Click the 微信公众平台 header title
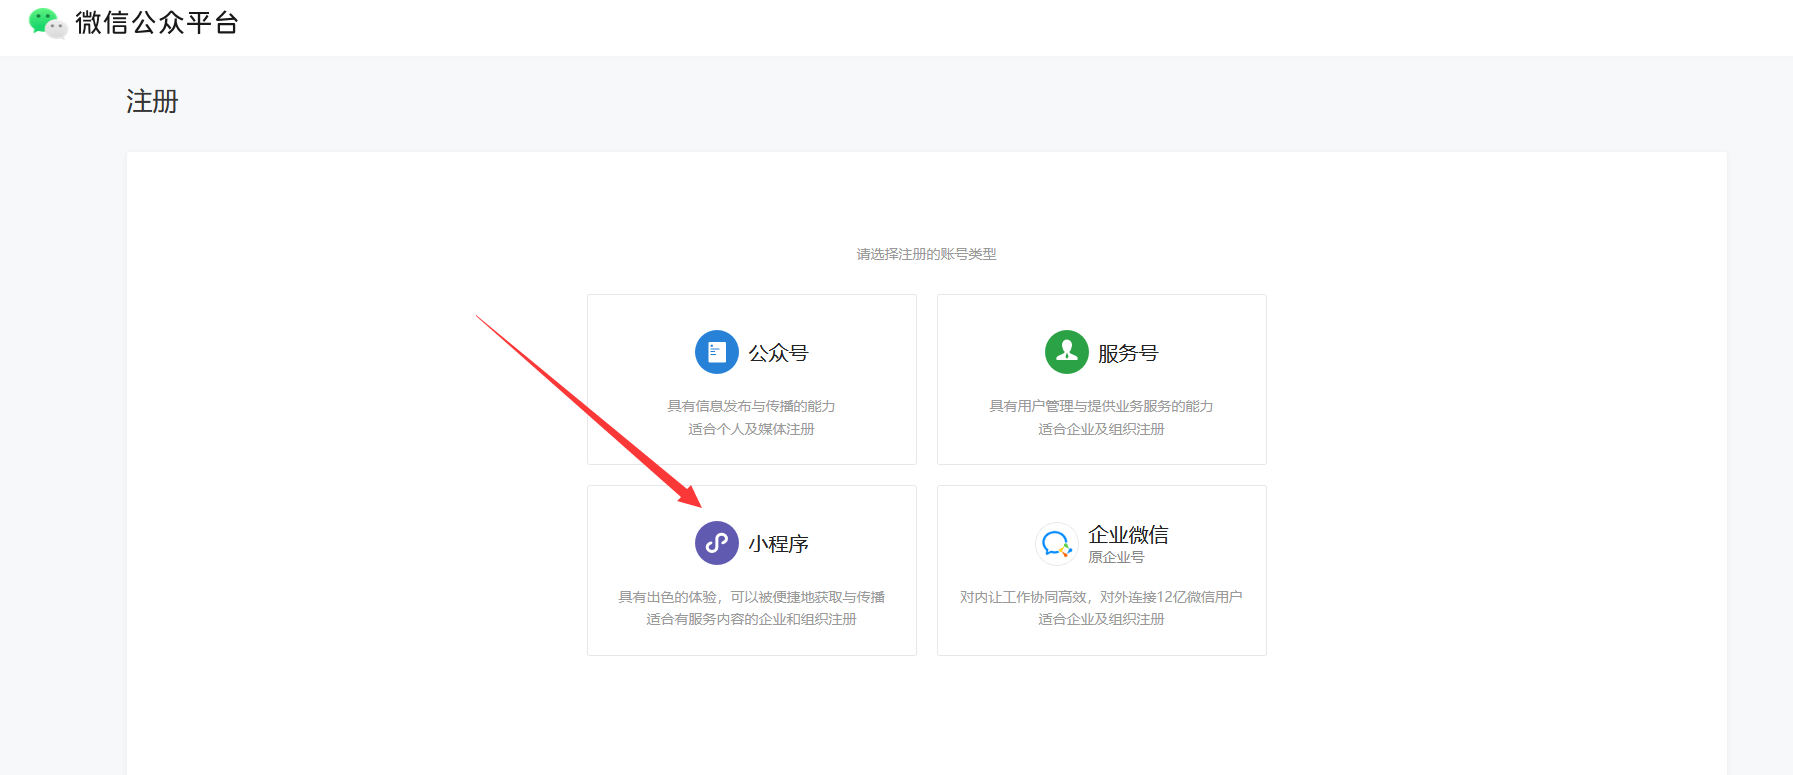This screenshot has height=775, width=1793. point(157,23)
